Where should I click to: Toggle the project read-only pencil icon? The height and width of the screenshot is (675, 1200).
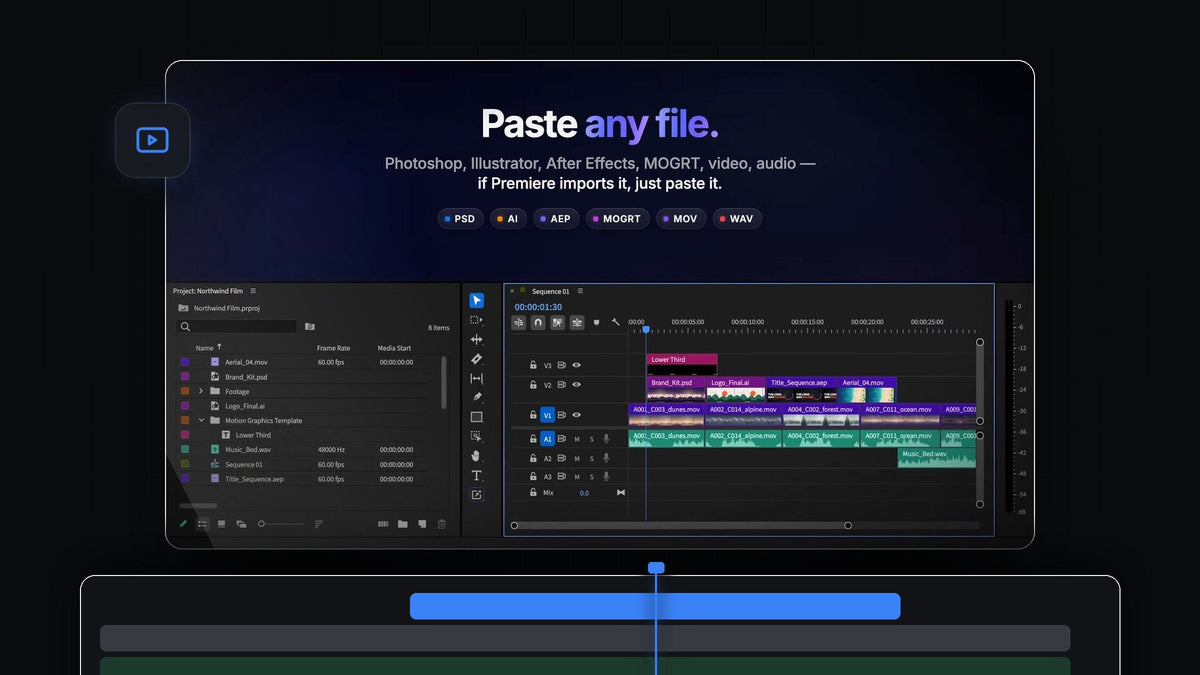point(183,524)
